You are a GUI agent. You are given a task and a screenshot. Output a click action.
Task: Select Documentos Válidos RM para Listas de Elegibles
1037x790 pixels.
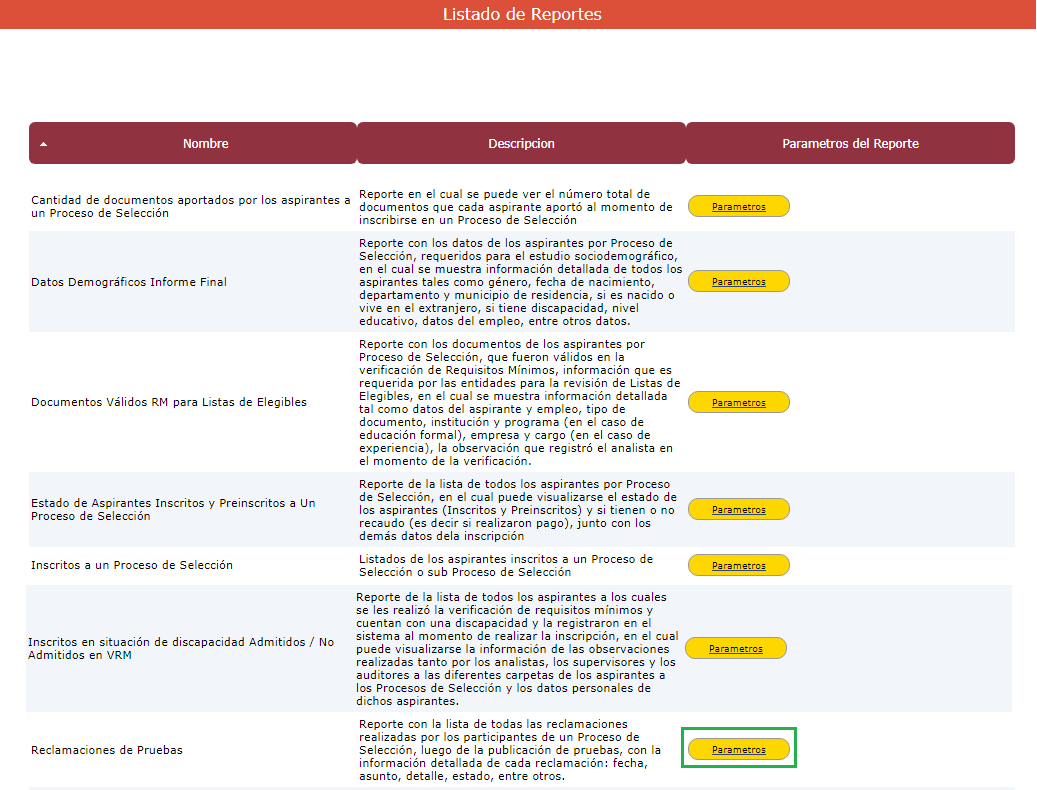[x=169, y=402]
